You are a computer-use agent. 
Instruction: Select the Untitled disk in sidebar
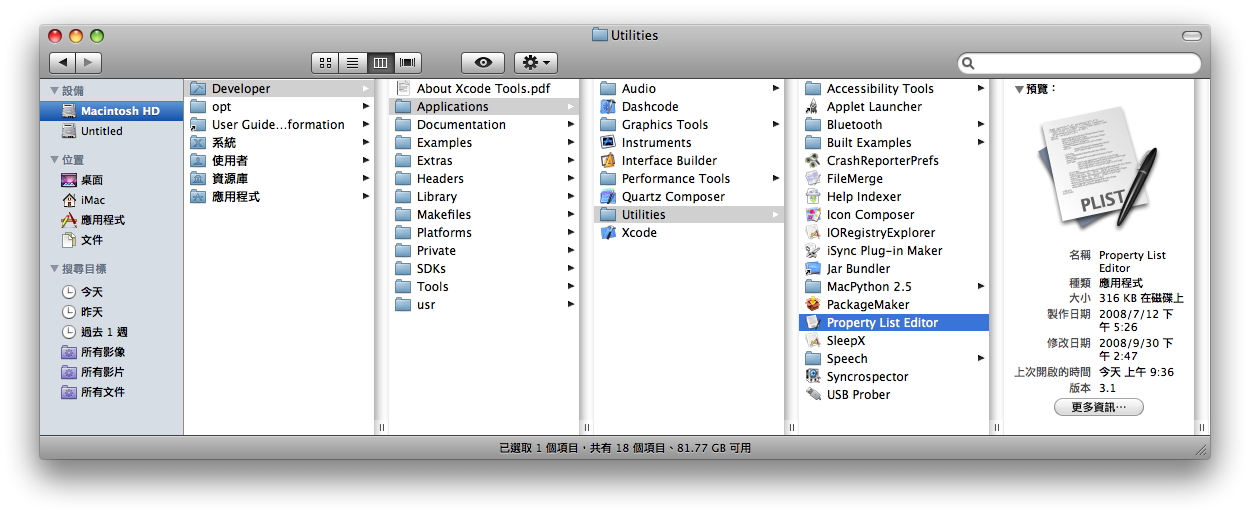coord(111,131)
